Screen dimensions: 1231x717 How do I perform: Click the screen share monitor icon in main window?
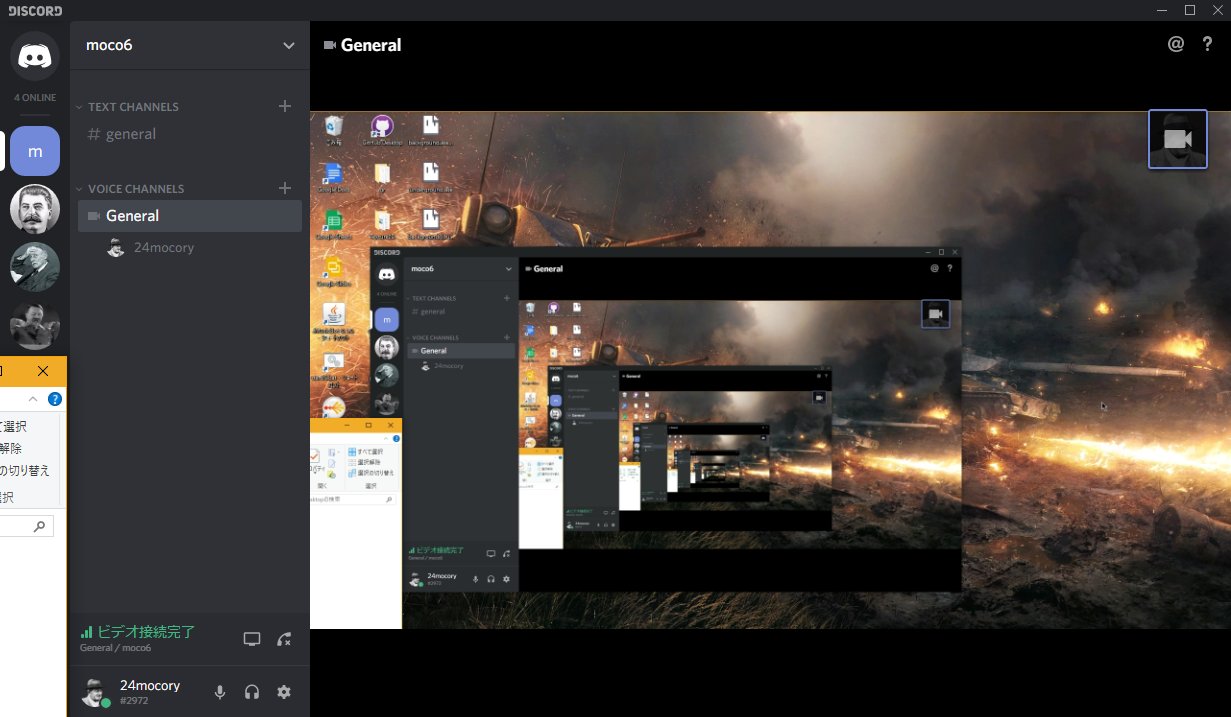(x=252, y=639)
